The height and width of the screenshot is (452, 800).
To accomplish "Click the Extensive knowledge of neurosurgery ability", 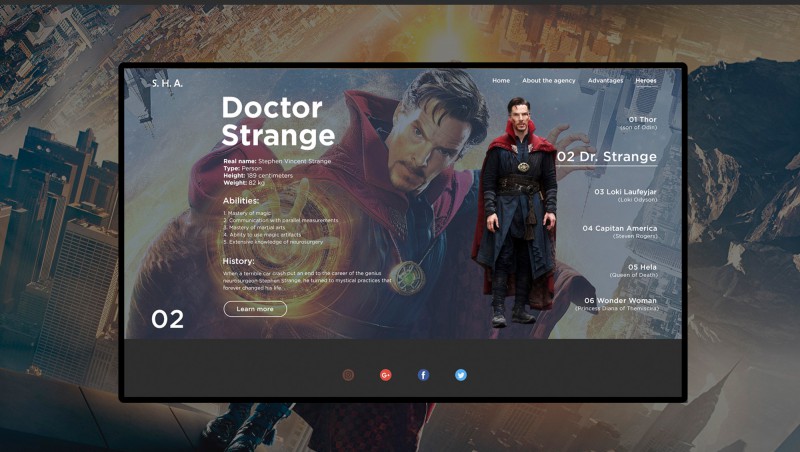I will pyautogui.click(x=273, y=242).
